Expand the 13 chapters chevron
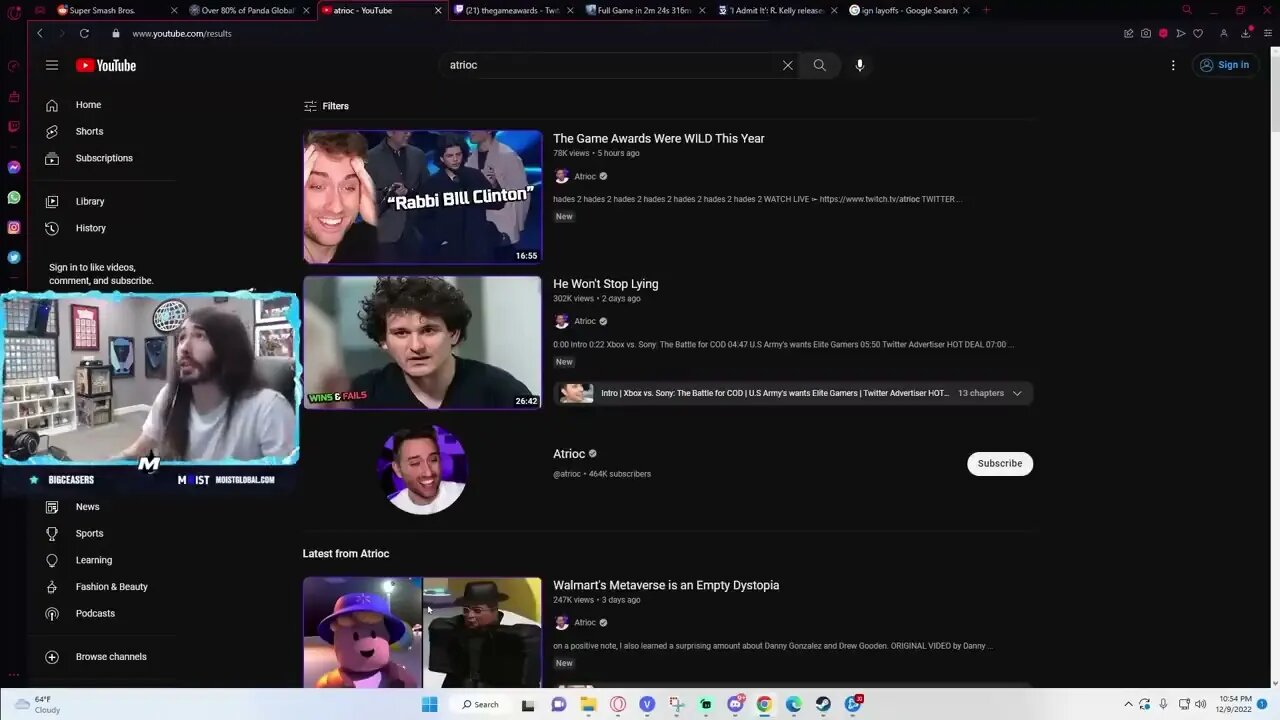 1017,393
